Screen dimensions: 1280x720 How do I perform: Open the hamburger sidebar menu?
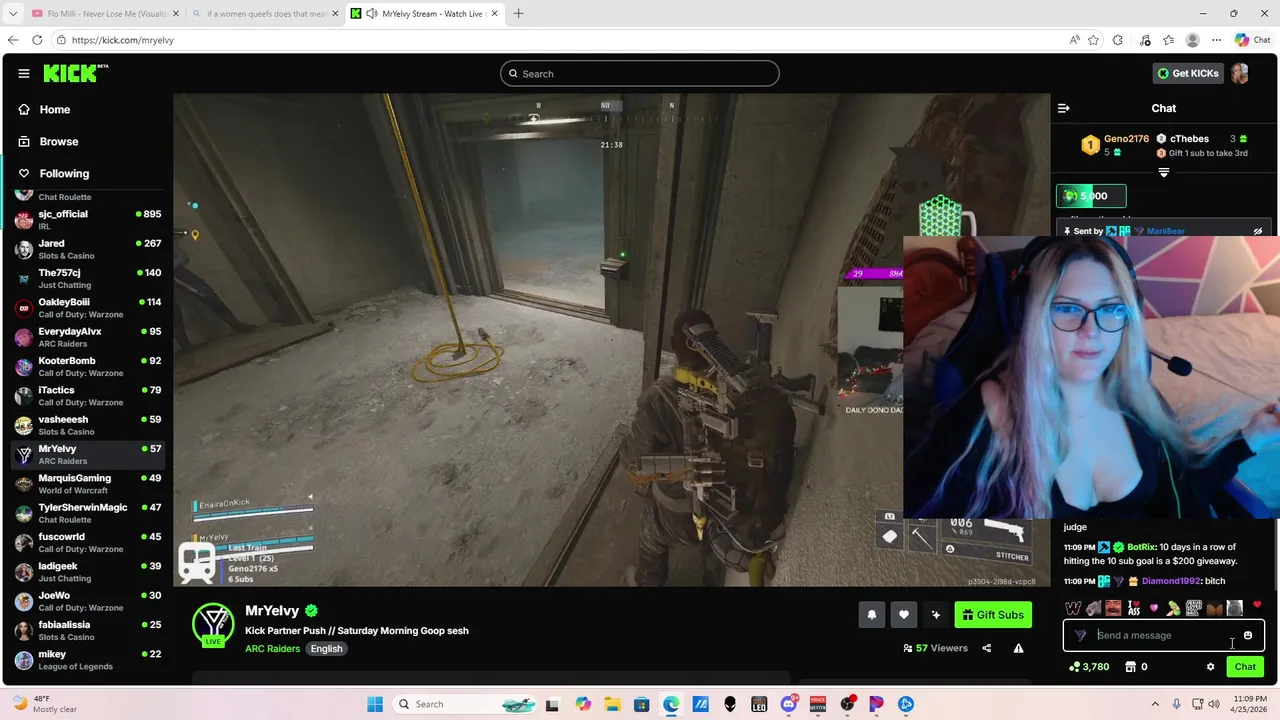(x=24, y=73)
